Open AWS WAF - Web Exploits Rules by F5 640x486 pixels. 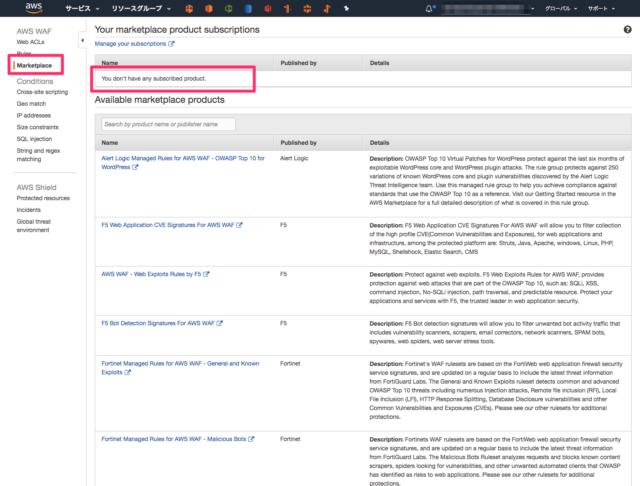point(151,274)
